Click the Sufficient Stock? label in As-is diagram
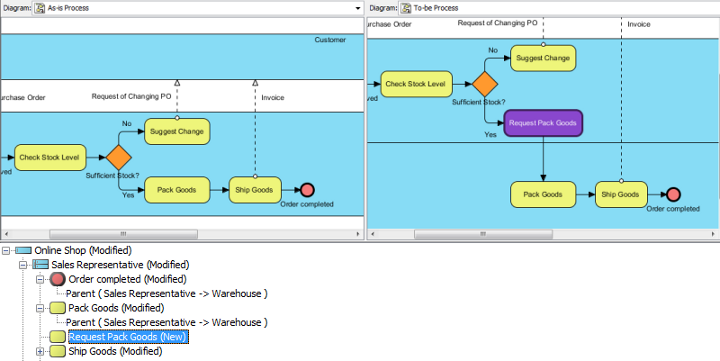Image resolution: width=720 pixels, height=361 pixels. [x=112, y=175]
